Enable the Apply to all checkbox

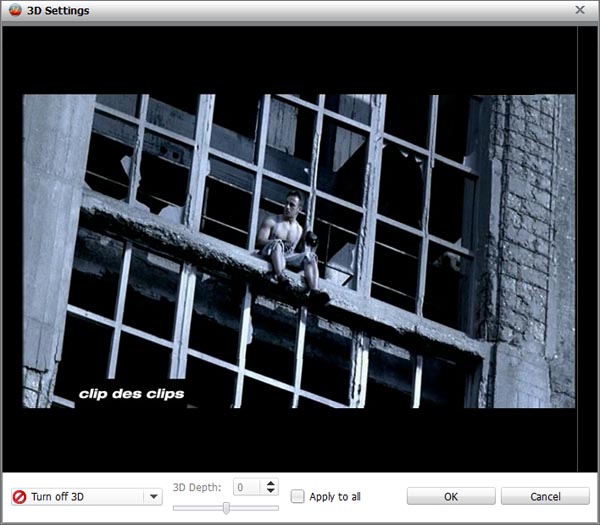click(x=297, y=497)
